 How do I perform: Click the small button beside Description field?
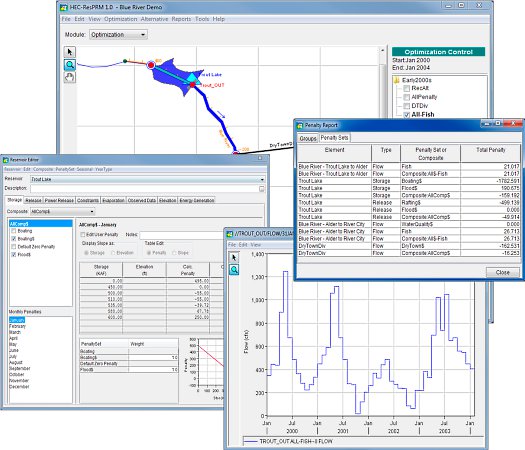(261, 189)
